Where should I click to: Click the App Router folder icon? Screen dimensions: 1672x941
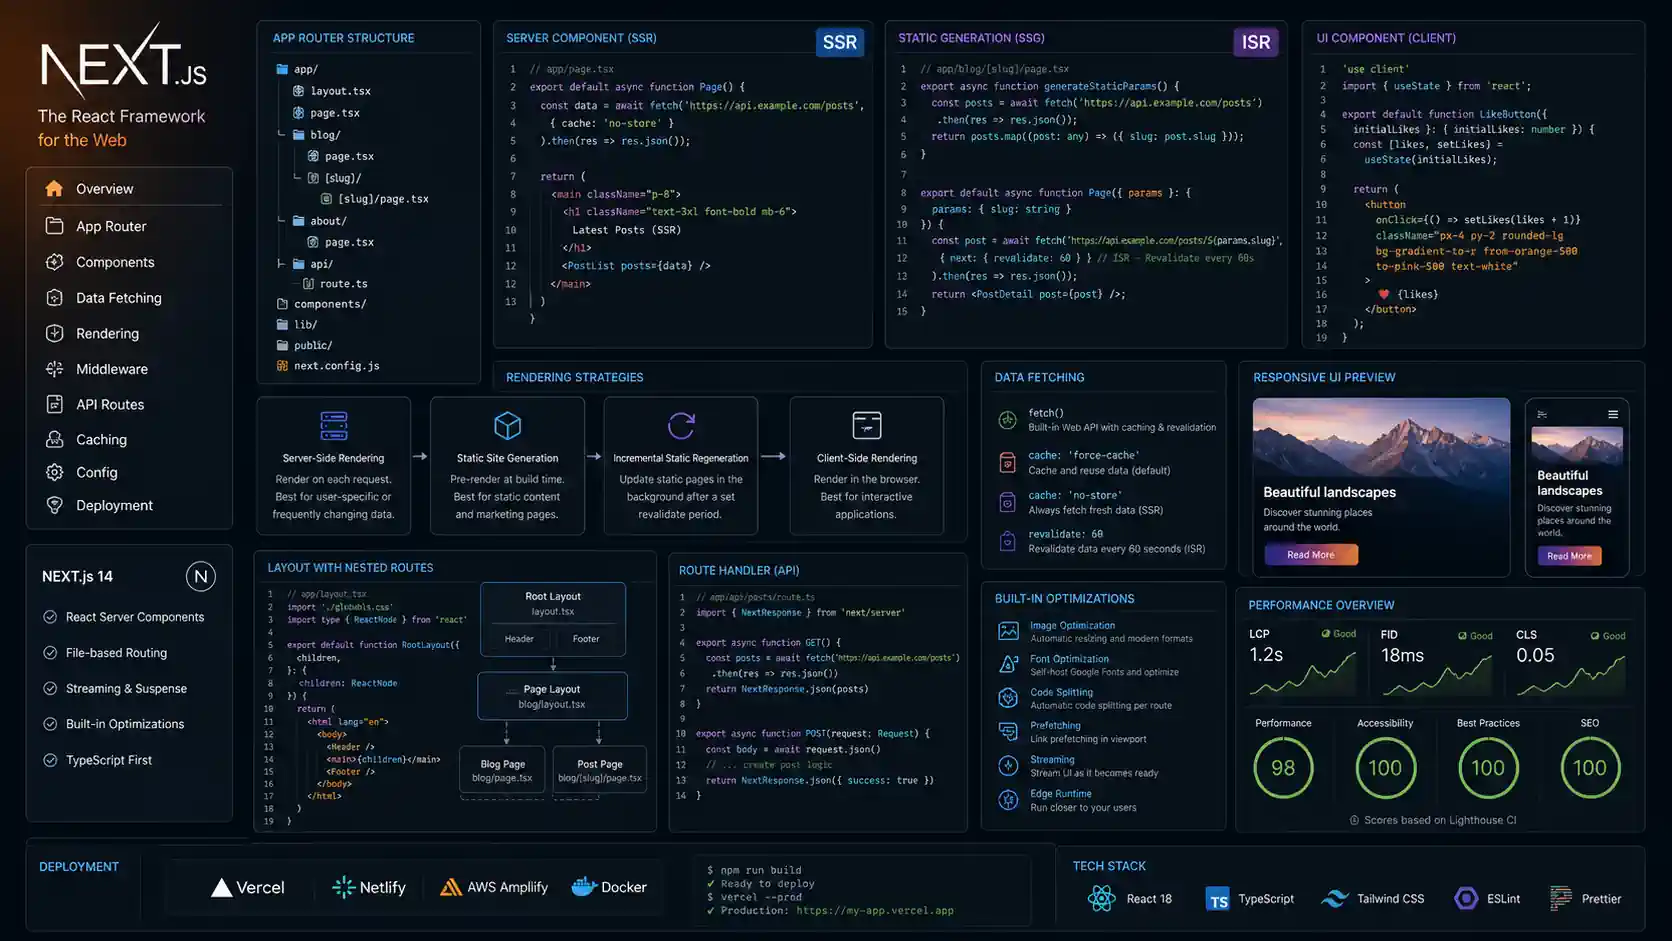54,226
